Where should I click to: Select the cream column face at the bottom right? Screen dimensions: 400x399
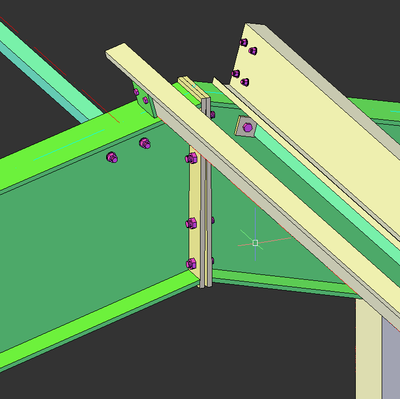[x=369, y=348]
